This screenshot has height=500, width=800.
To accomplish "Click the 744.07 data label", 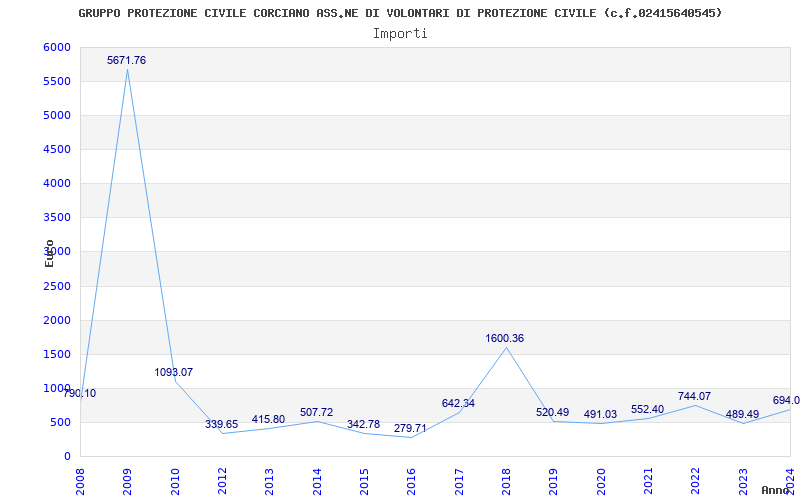I will pos(694,396).
